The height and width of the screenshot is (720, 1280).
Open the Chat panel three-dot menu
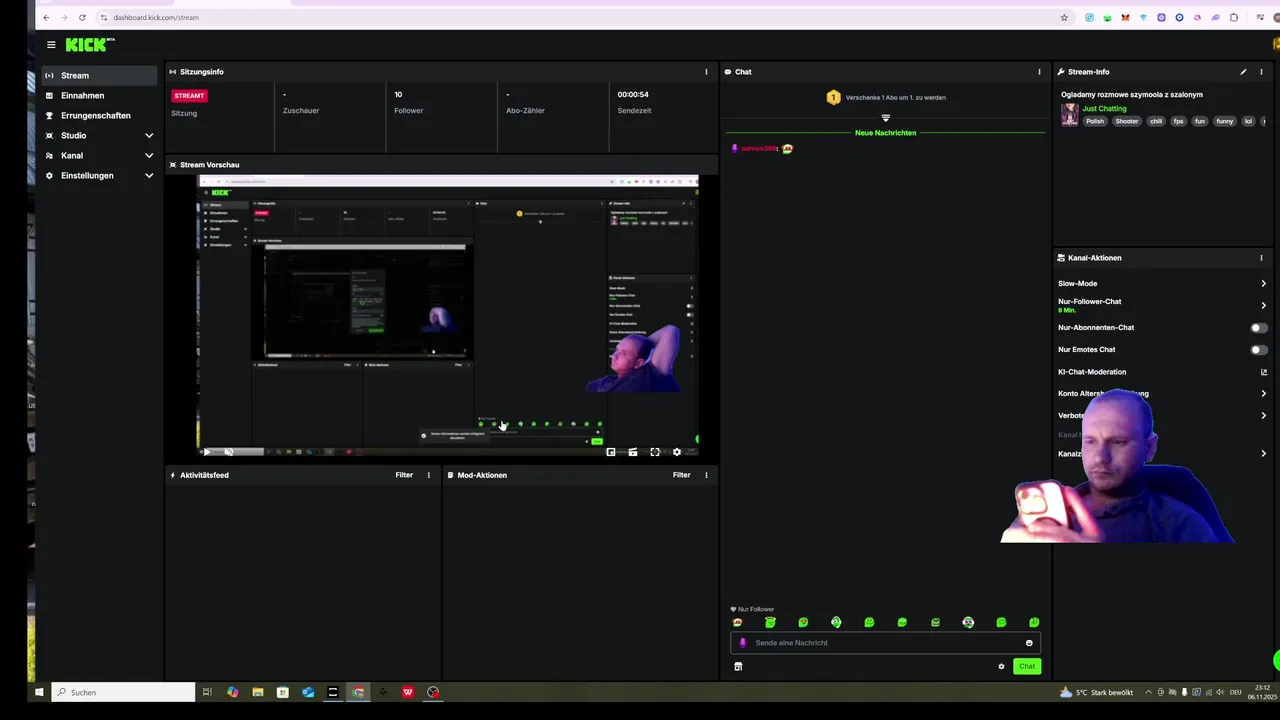pos(1039,72)
